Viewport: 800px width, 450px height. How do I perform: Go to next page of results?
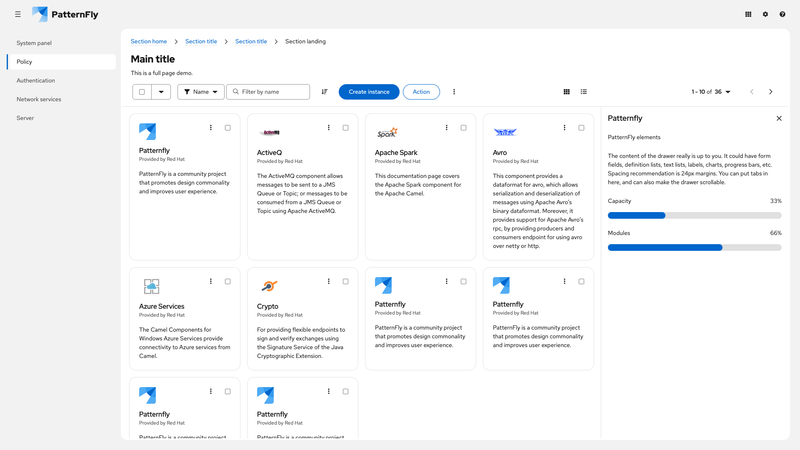point(770,92)
